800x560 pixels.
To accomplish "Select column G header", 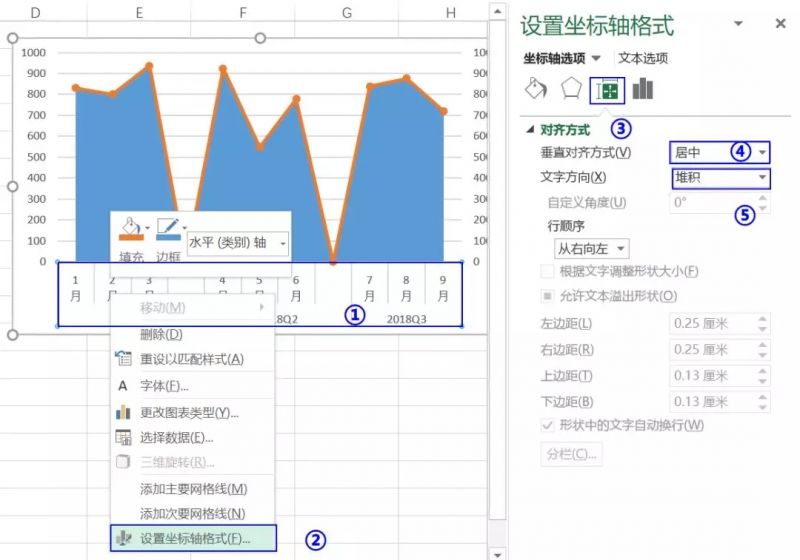I will tap(347, 13).
